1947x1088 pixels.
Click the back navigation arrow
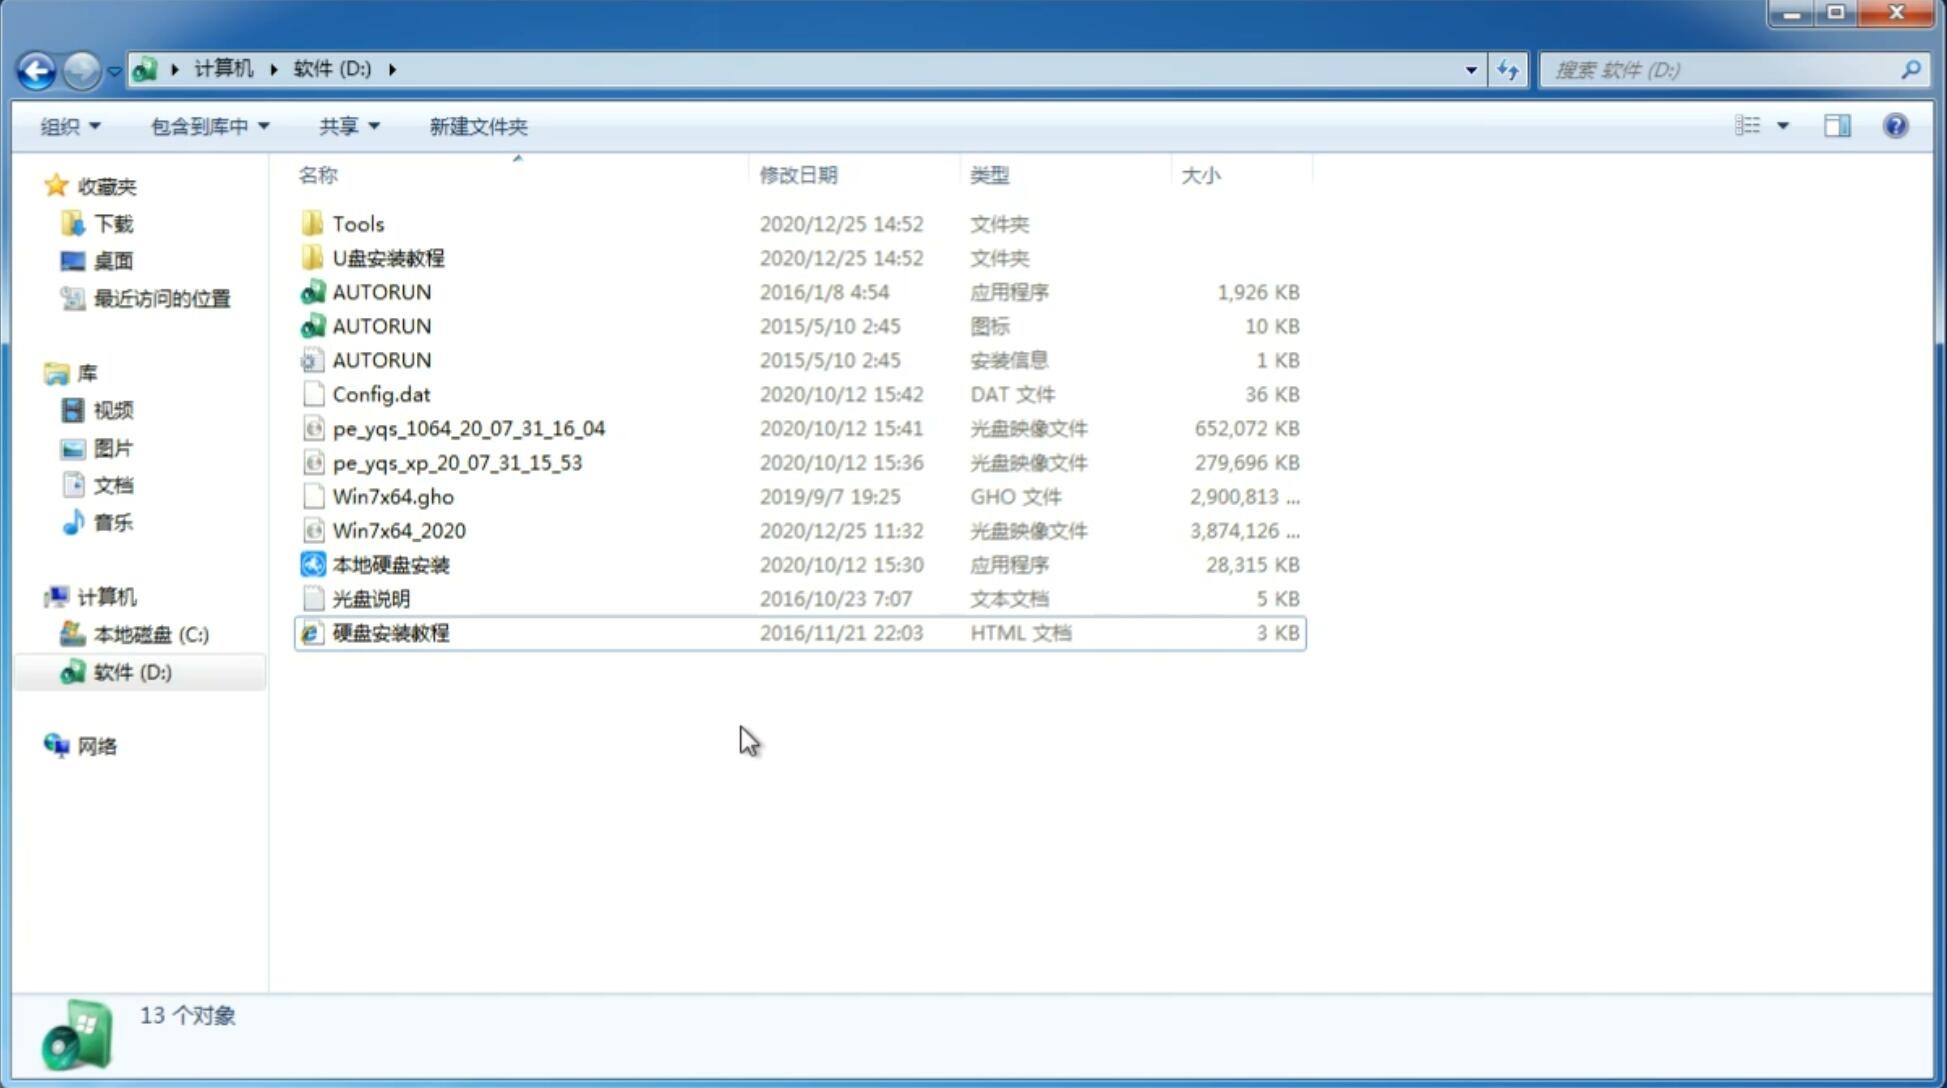pos(36,68)
